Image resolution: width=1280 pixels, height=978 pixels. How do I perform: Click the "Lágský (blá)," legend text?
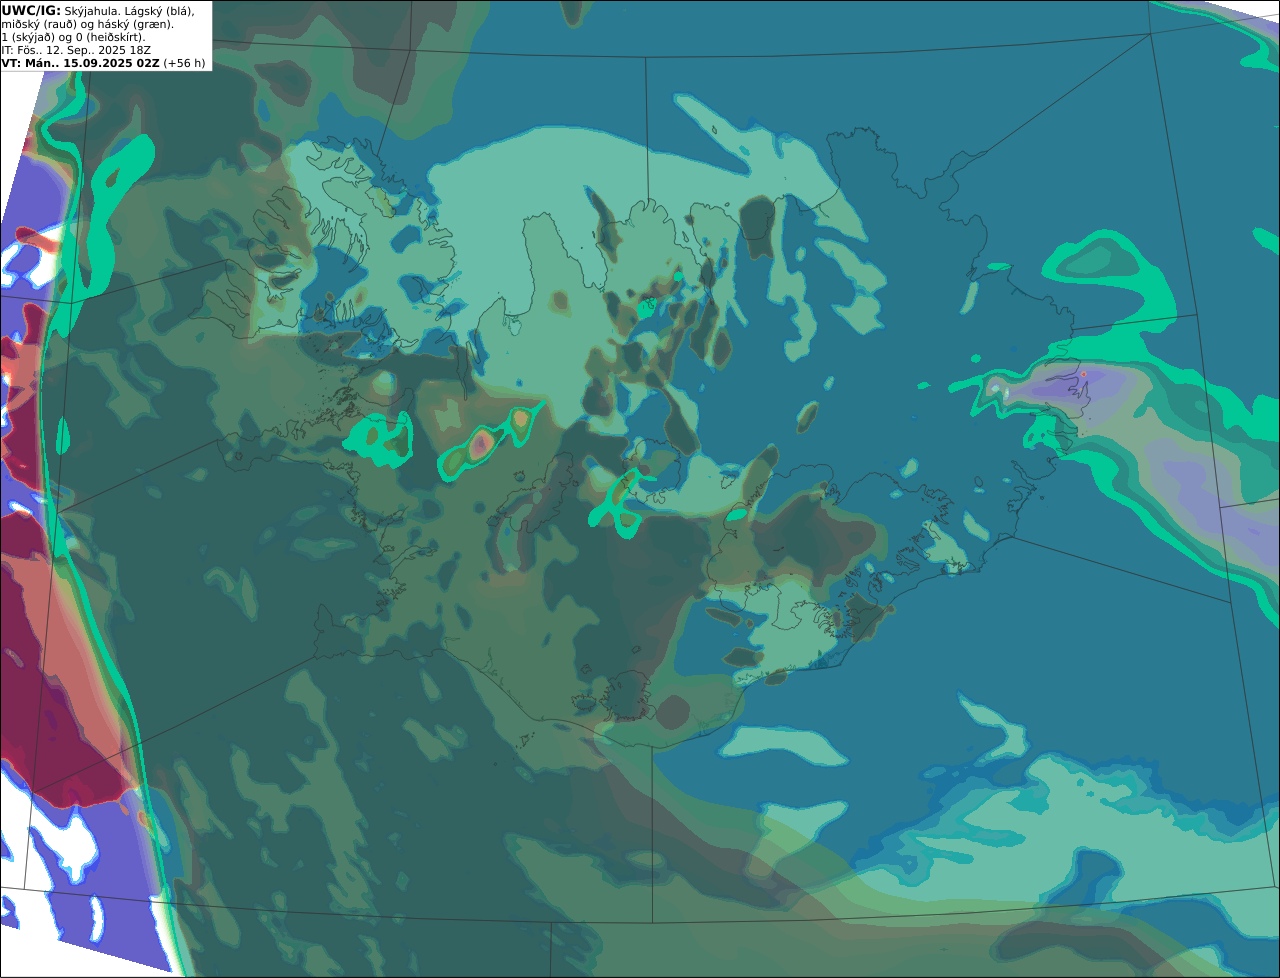coord(160,10)
